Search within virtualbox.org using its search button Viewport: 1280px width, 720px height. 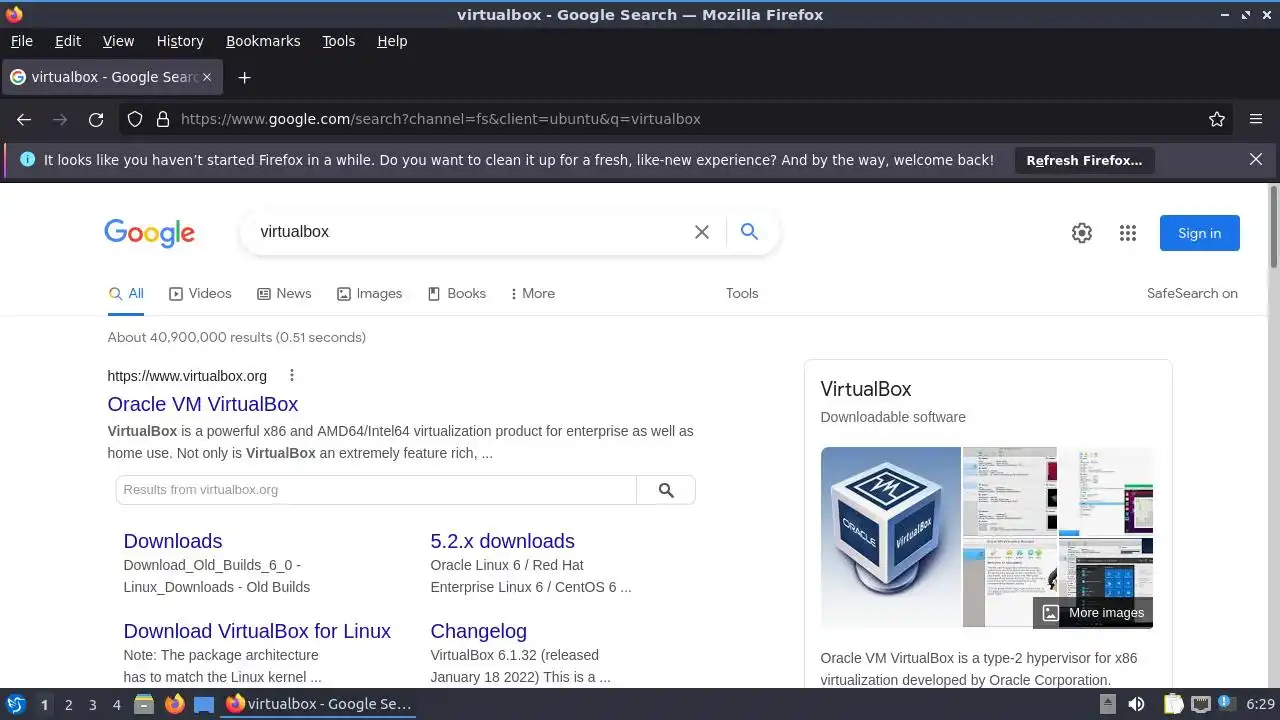(x=666, y=490)
